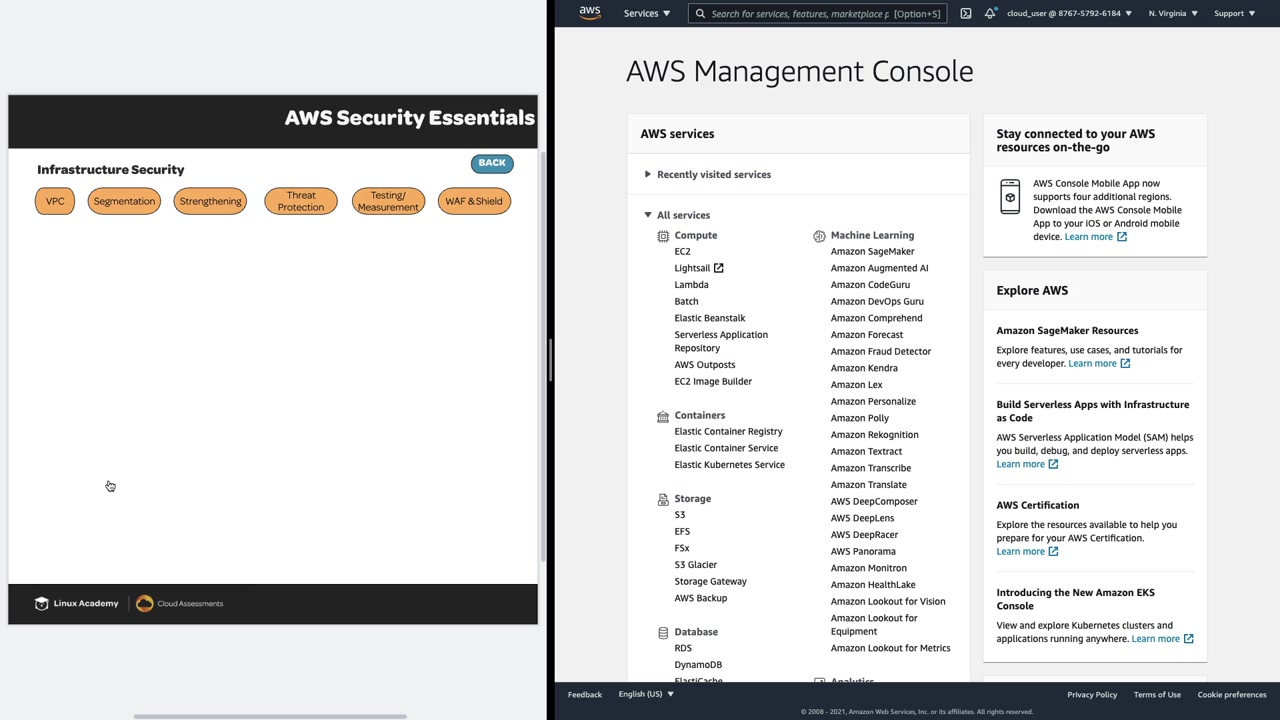
Task: Click the Database category icon
Action: pyautogui.click(x=663, y=633)
